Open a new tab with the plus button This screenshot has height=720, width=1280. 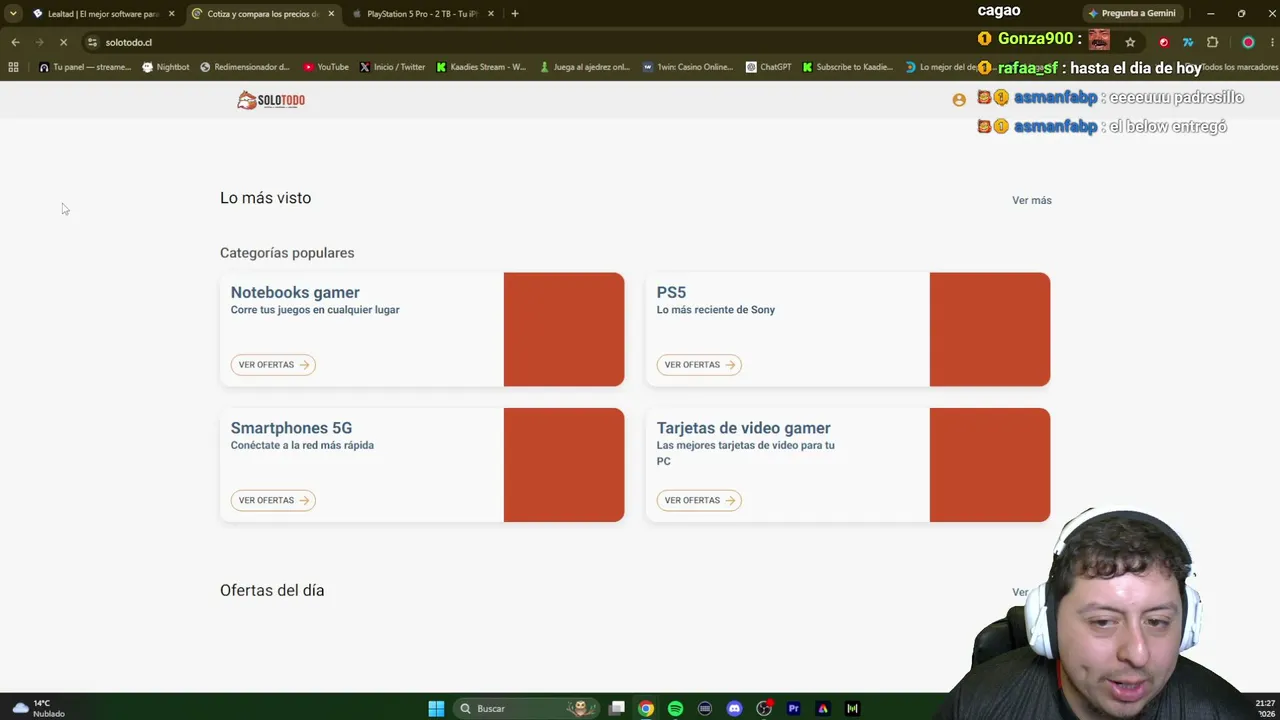(515, 14)
